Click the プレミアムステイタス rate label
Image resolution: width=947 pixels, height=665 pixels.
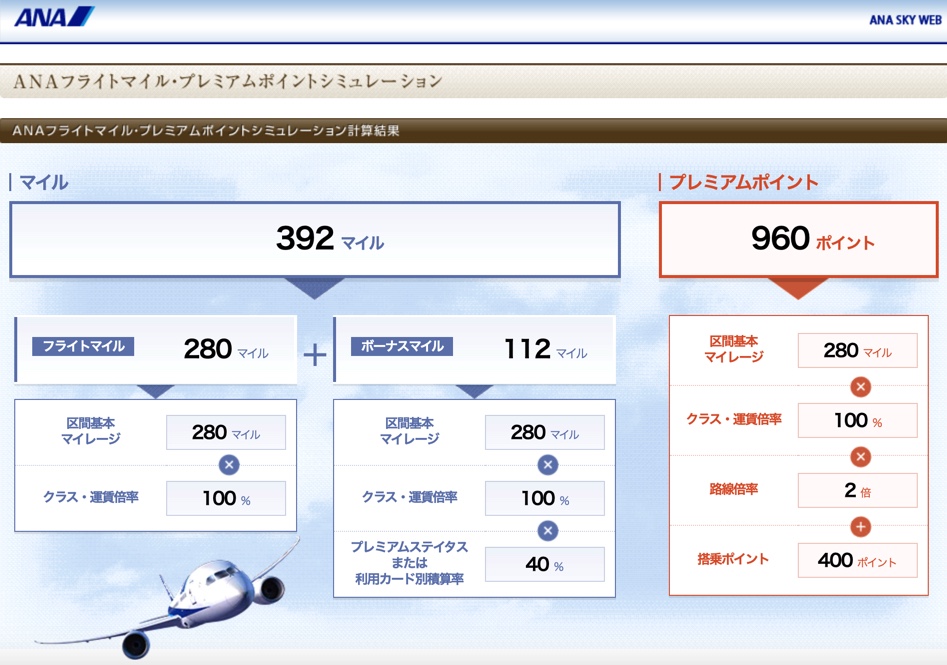pos(409,563)
